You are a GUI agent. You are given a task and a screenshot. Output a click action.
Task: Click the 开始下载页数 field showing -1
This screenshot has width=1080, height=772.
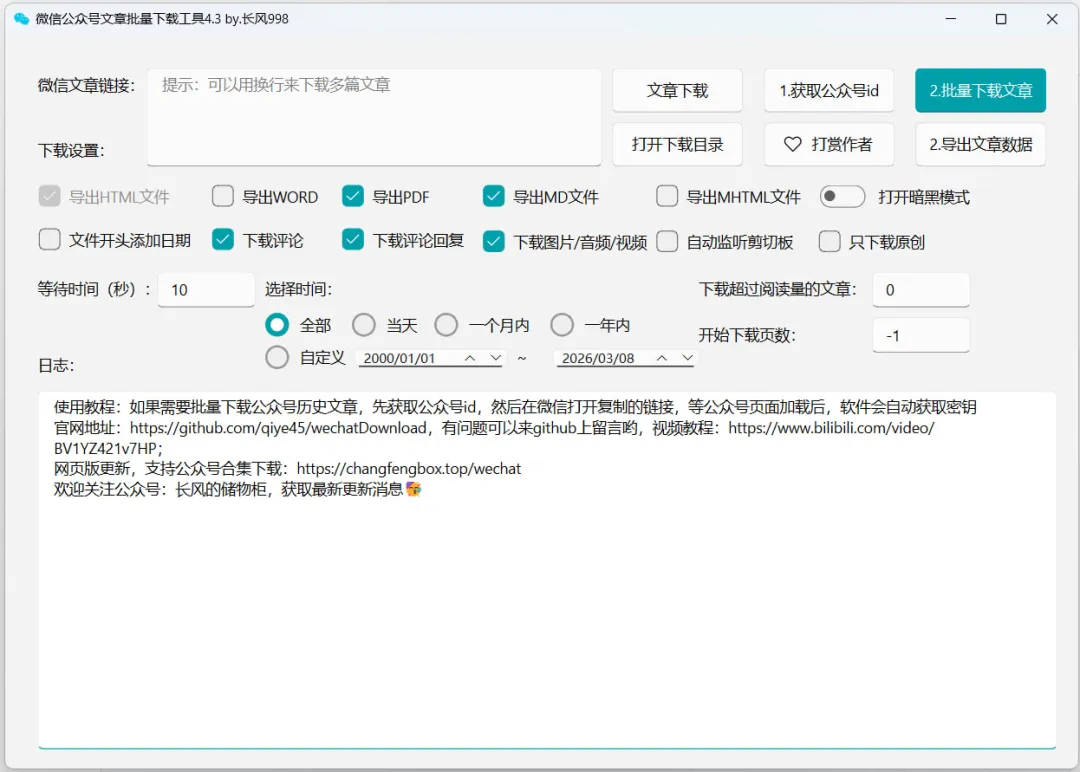click(x=921, y=335)
